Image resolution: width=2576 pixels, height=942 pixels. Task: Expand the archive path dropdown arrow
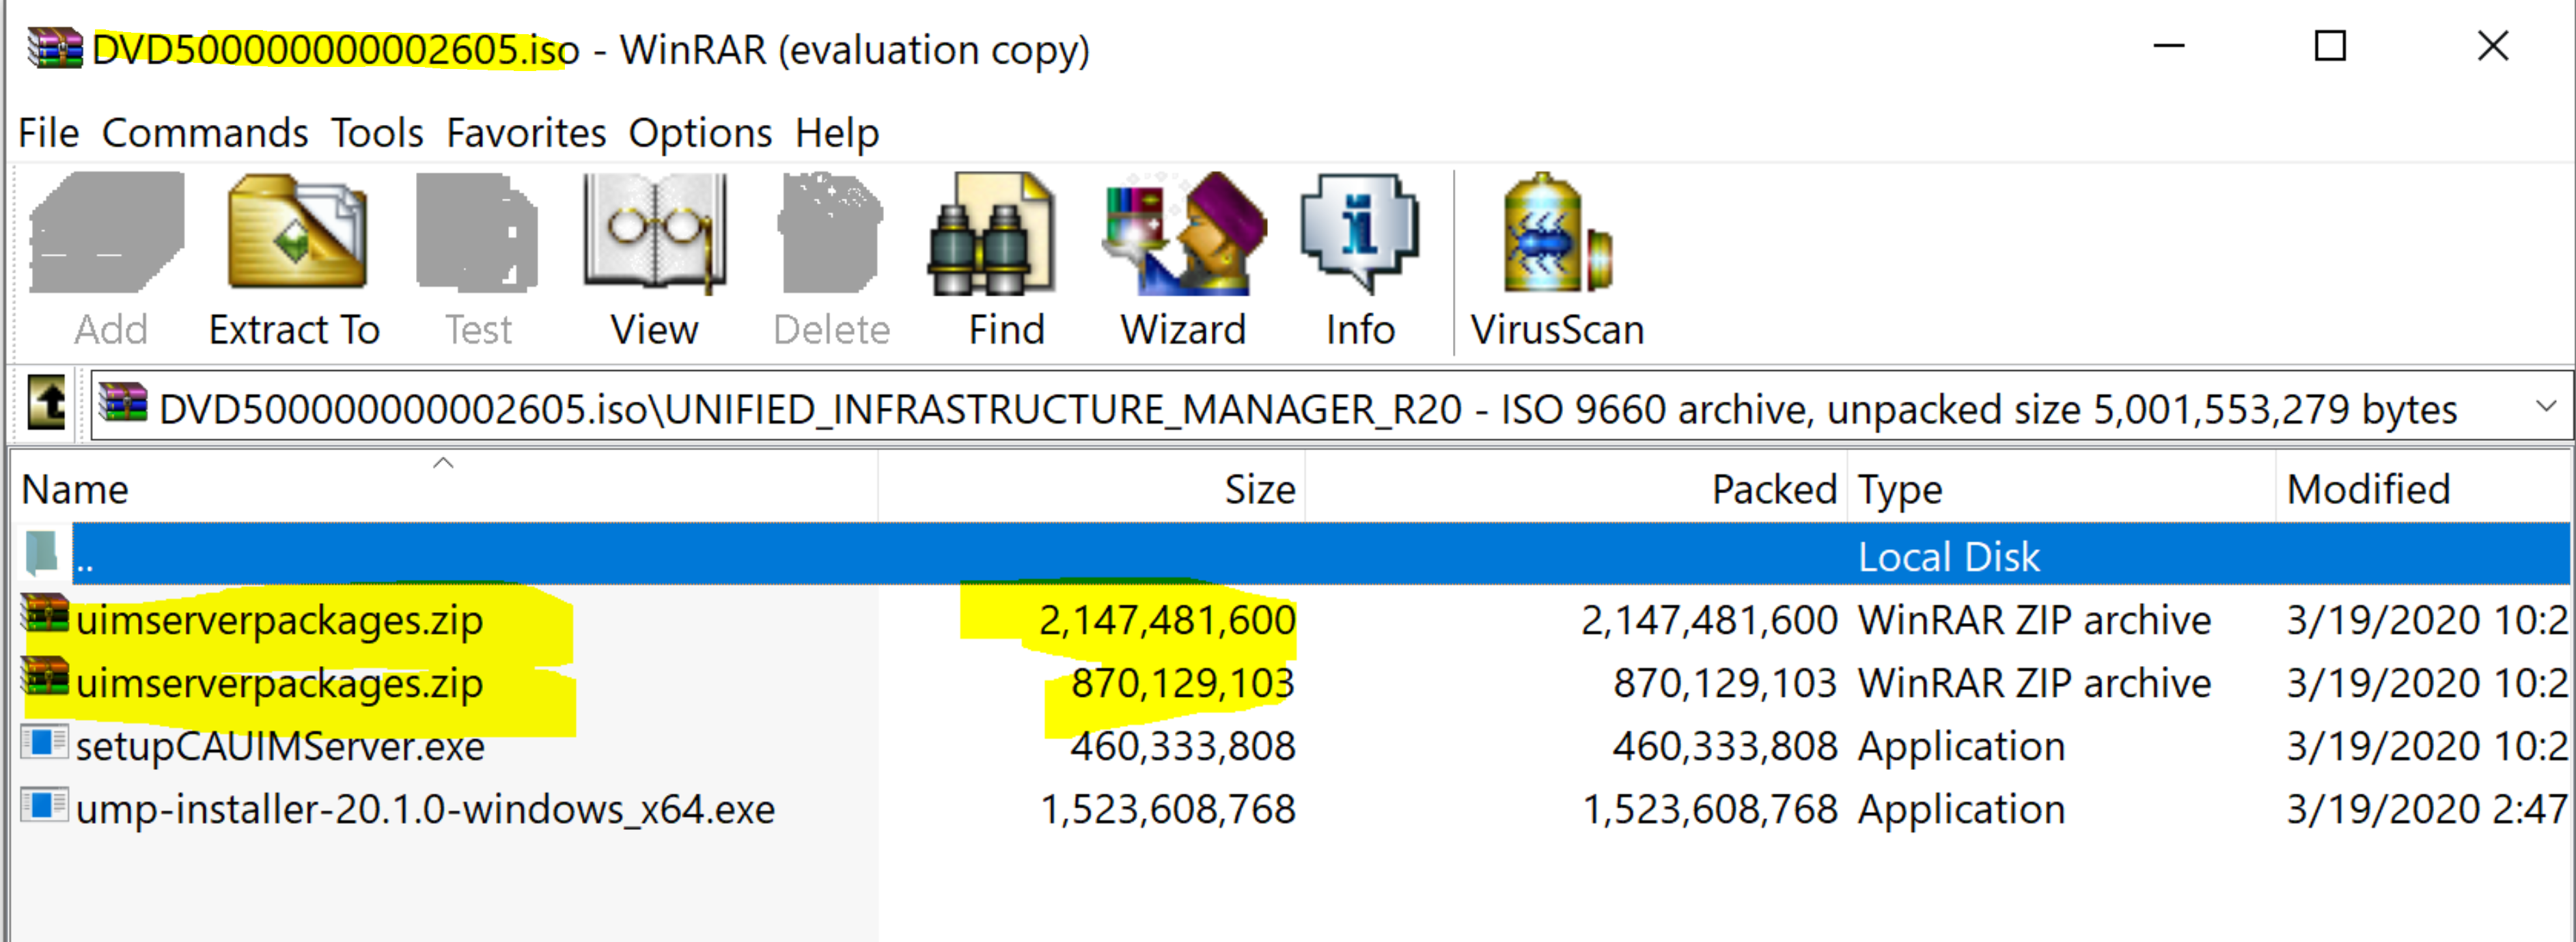tap(2545, 407)
